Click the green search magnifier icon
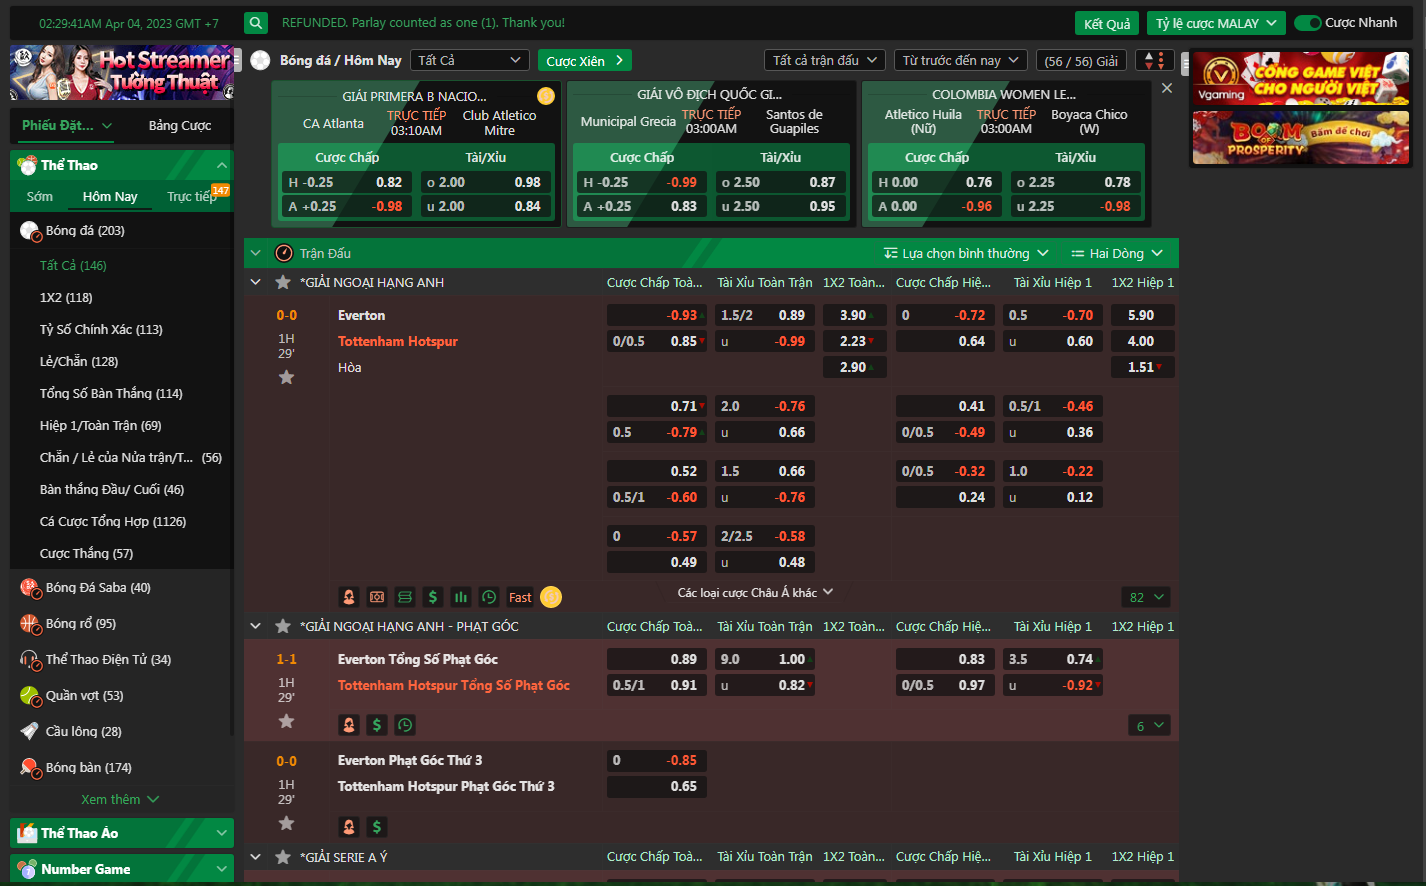 point(256,23)
